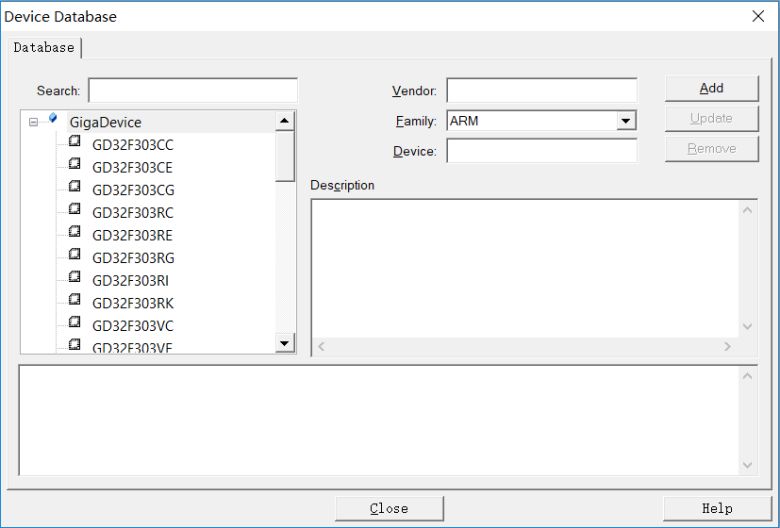780x528 pixels.
Task: Collapse the GigaDevice tree node
Action: coord(33,122)
